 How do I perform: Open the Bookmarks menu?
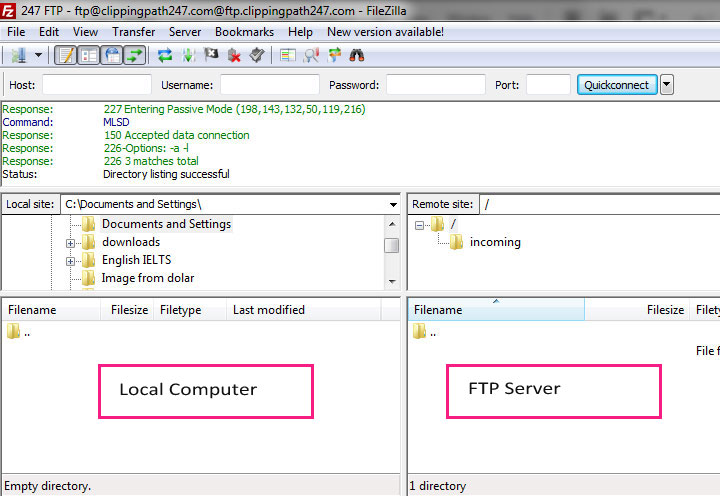[x=244, y=32]
